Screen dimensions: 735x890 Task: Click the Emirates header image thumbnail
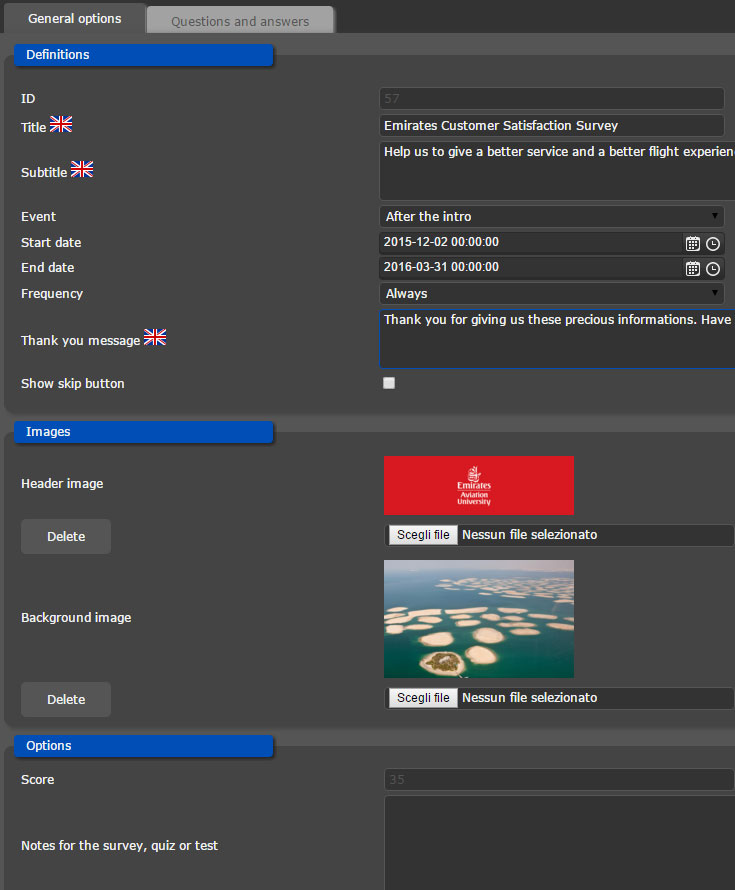(478, 485)
